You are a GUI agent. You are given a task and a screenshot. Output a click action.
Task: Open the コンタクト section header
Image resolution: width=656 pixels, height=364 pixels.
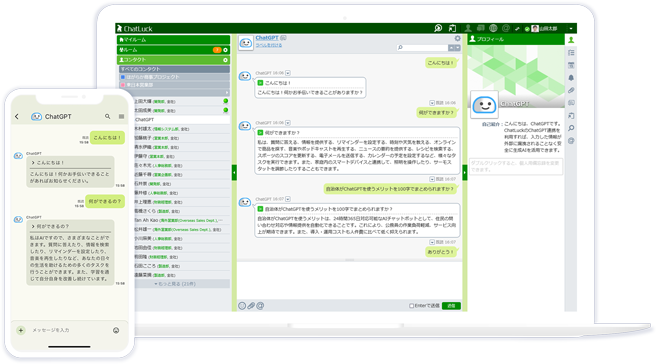pos(173,60)
